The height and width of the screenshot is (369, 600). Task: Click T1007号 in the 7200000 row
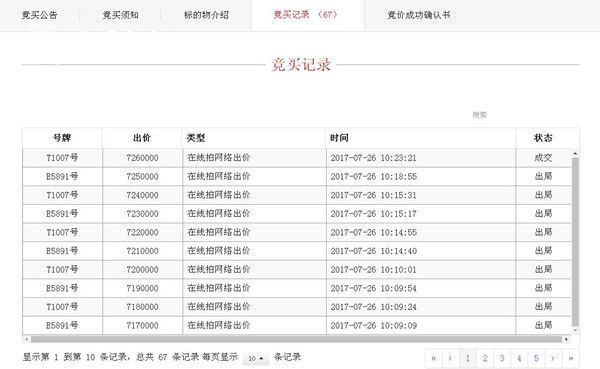[62, 269]
